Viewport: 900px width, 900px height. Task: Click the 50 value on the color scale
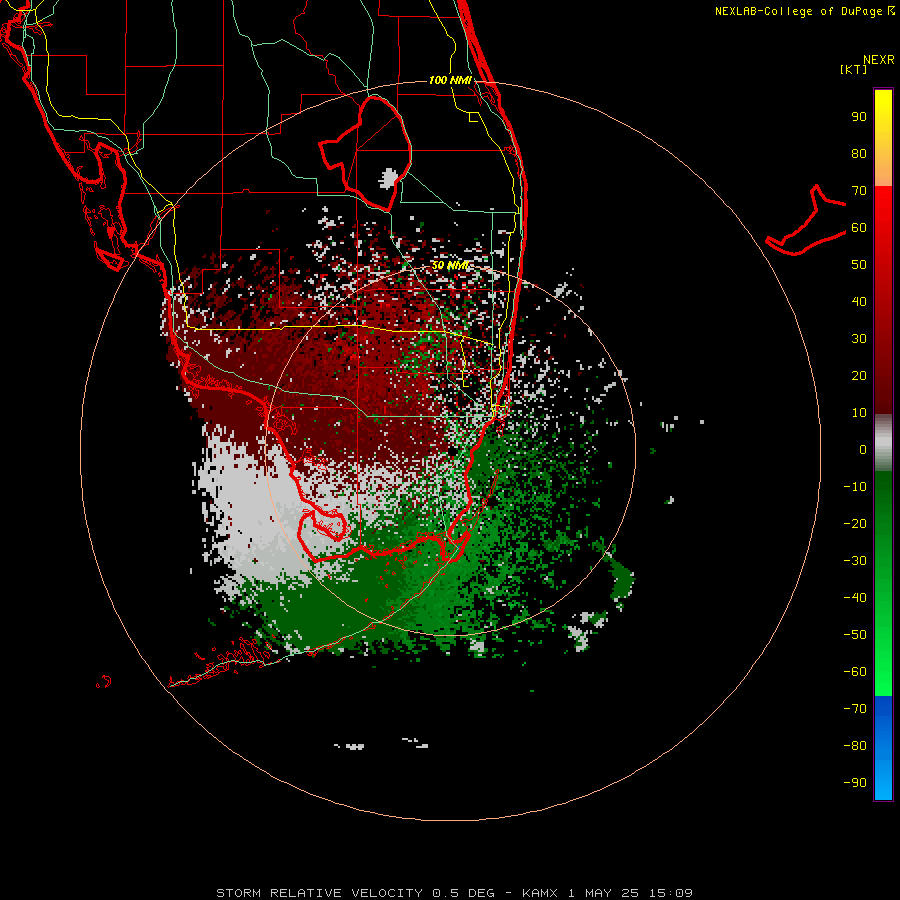coord(859,265)
